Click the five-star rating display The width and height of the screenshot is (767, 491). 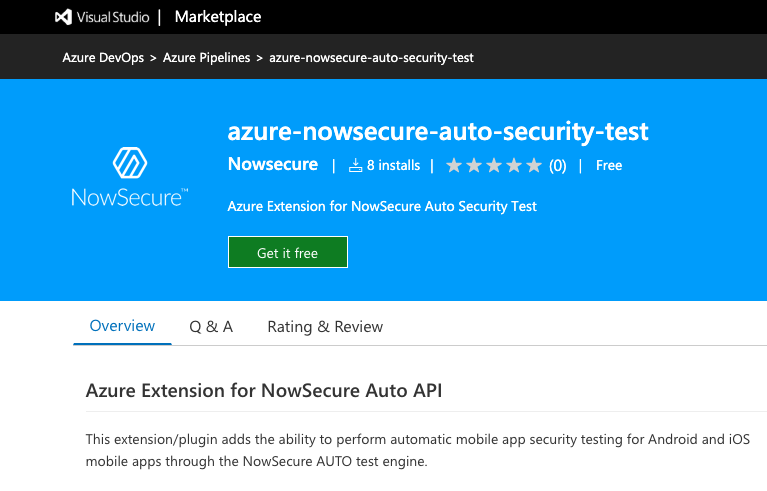(x=494, y=165)
